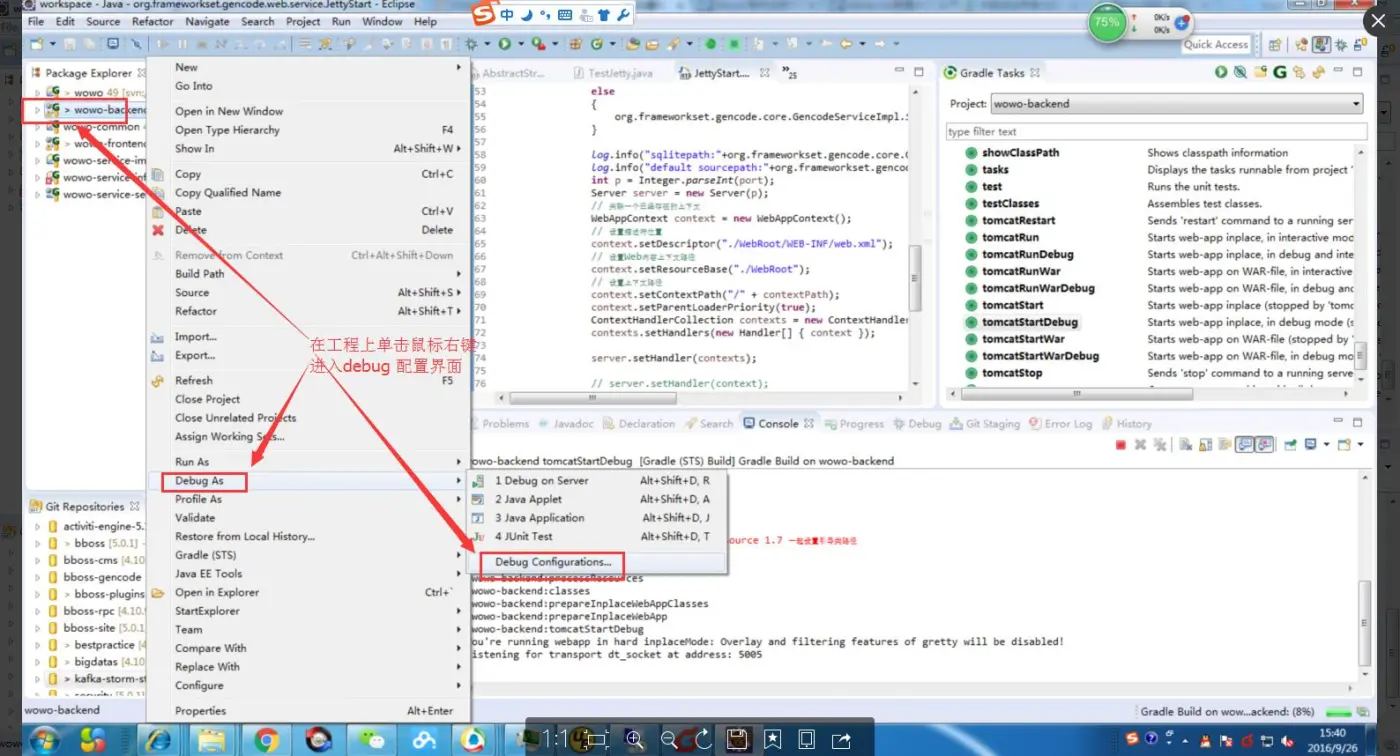Select wowo-backend in Package Explorer
1400x756 pixels.
109,110
